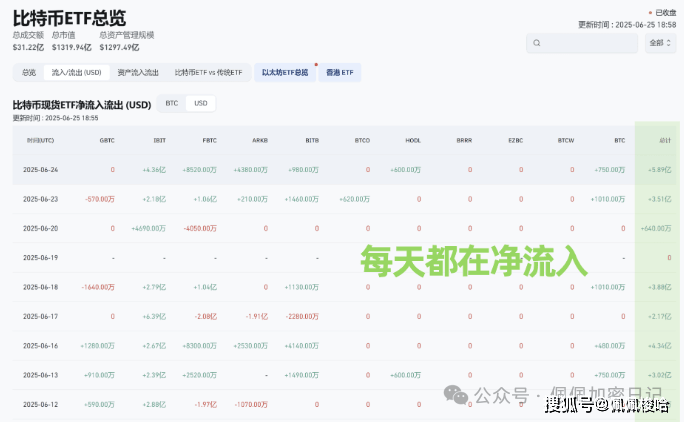Click the ARKB column header
This screenshot has height=422, width=684.
[x=260, y=141]
